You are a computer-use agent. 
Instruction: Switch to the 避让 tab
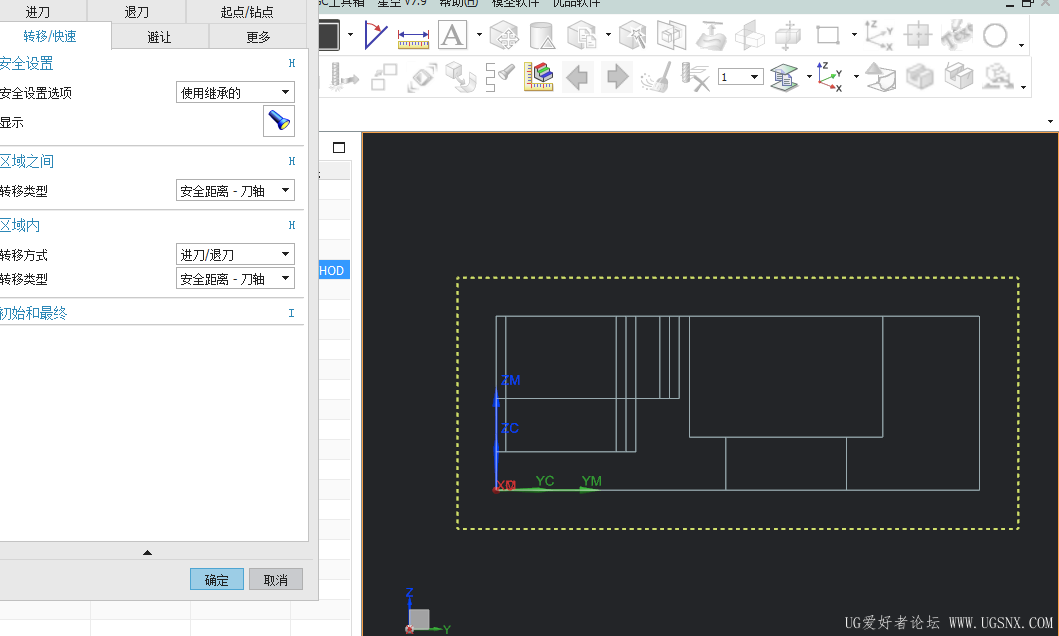click(x=159, y=37)
